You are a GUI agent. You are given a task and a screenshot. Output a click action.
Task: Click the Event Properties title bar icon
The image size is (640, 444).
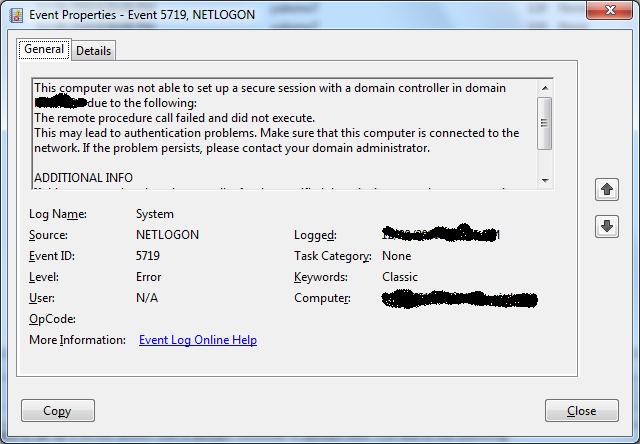pos(16,15)
